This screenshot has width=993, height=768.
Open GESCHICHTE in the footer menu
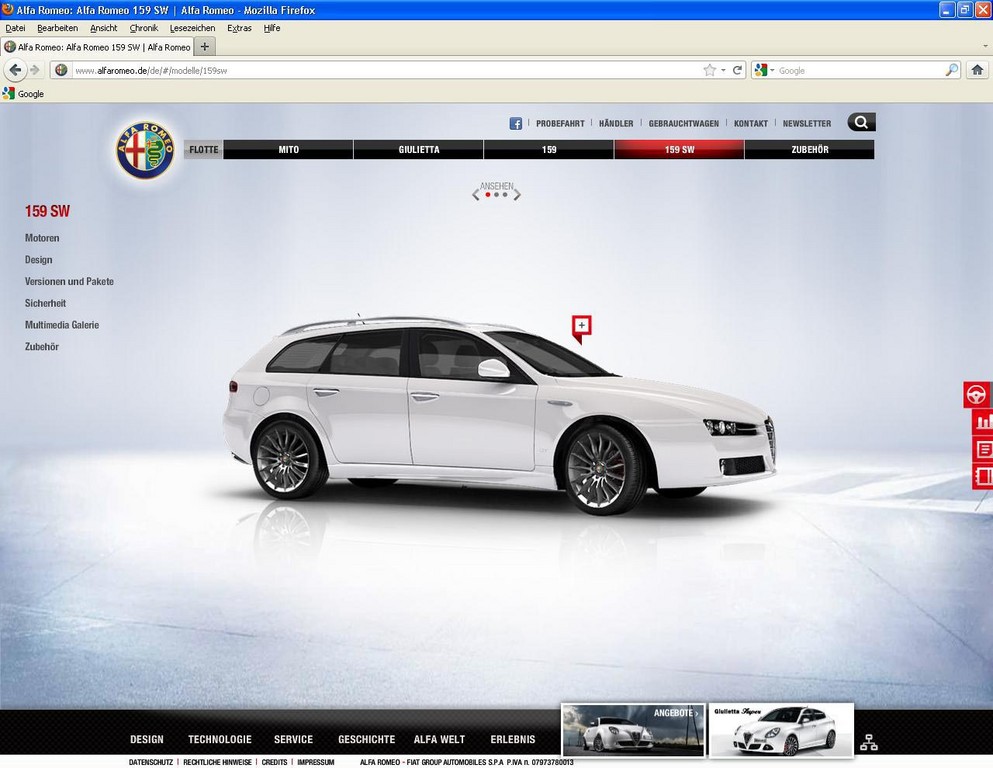[367, 740]
